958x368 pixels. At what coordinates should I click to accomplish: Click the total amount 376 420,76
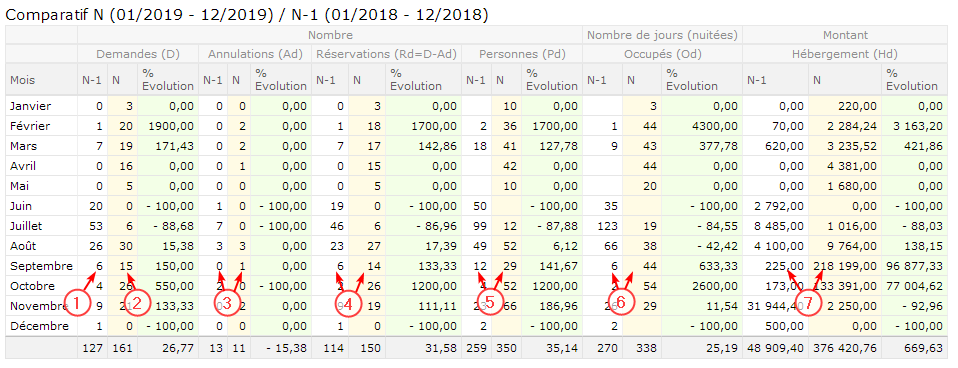[846, 348]
